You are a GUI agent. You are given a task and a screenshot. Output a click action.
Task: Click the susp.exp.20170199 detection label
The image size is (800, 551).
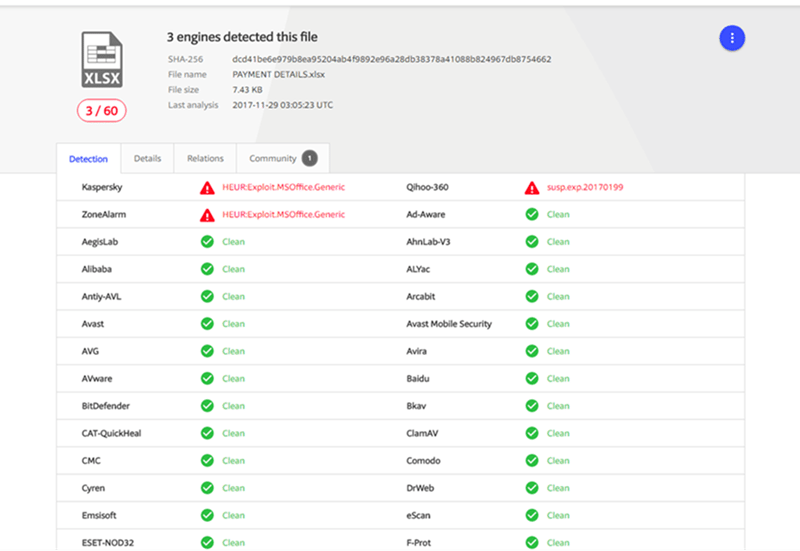(x=586, y=187)
